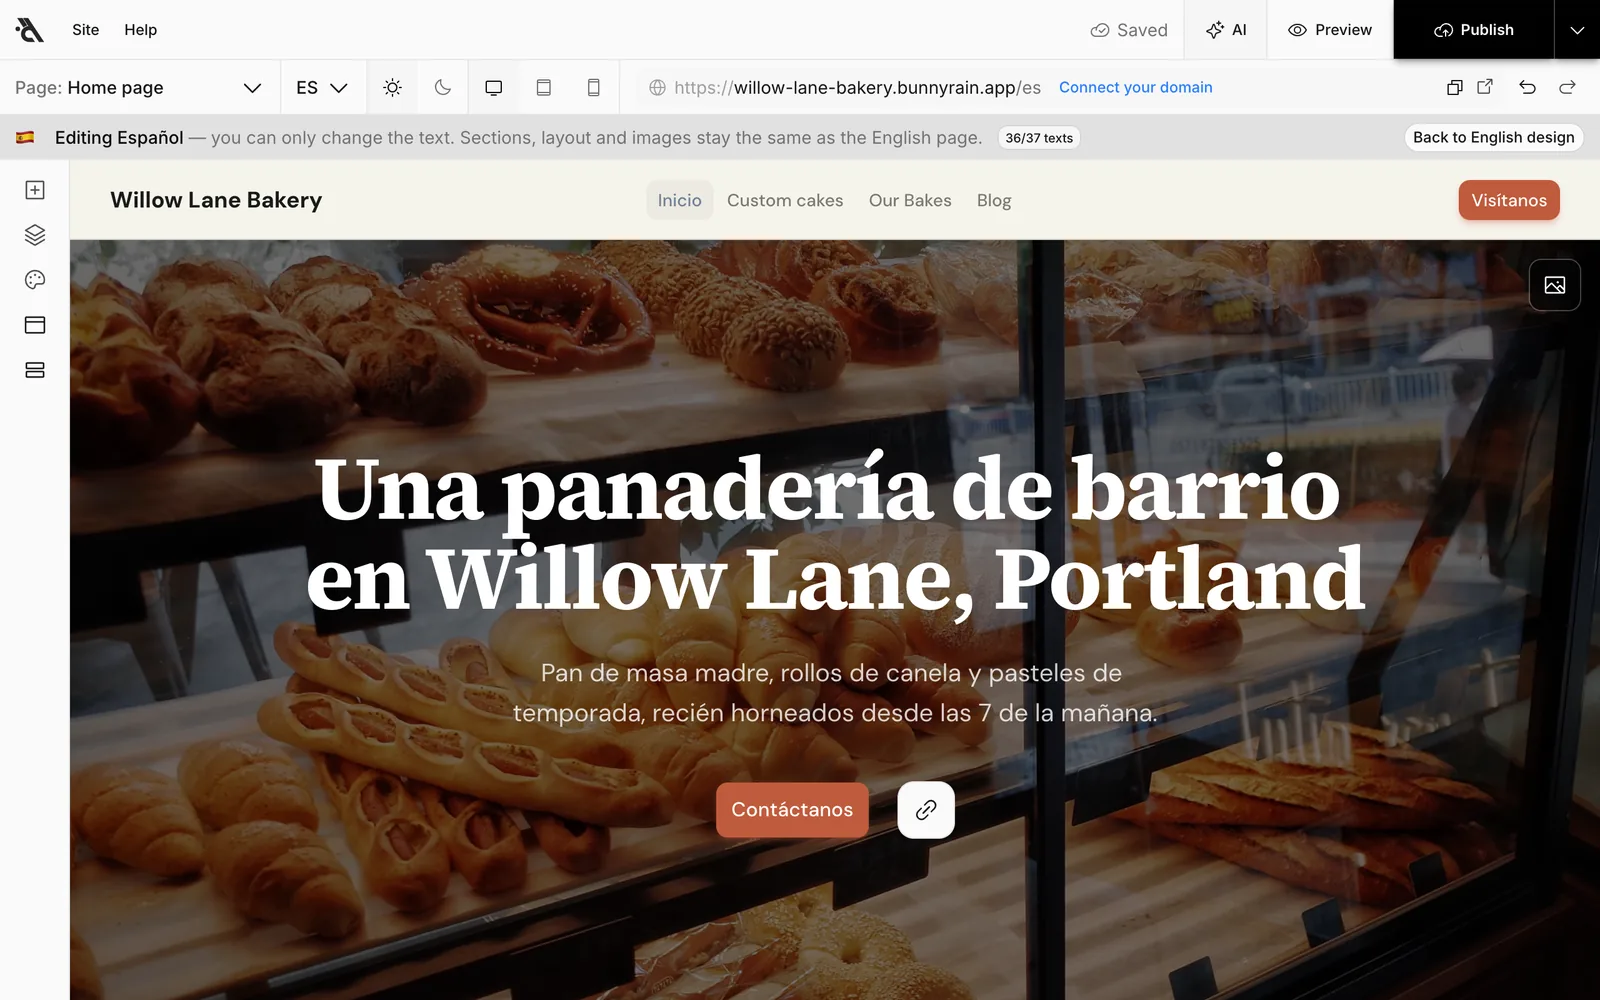
Task: Click the Willow Lane Bakery site title
Action: (216, 200)
